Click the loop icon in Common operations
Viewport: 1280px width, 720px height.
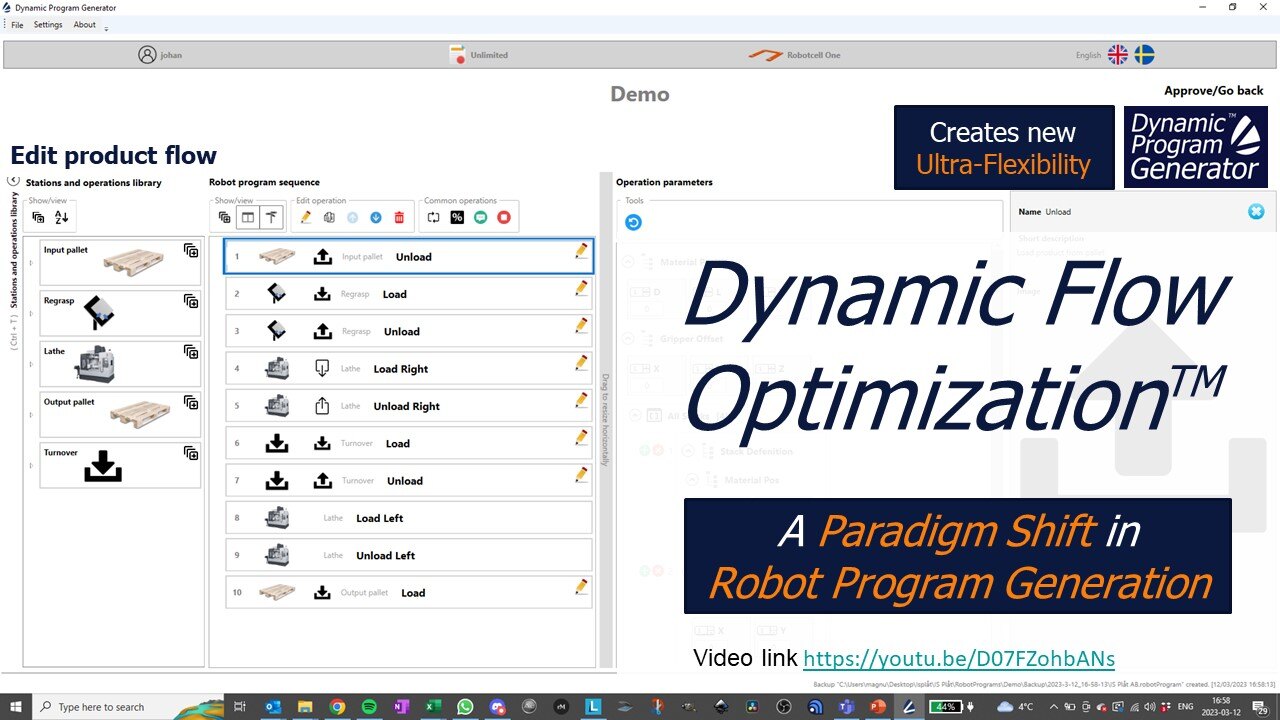(x=434, y=217)
